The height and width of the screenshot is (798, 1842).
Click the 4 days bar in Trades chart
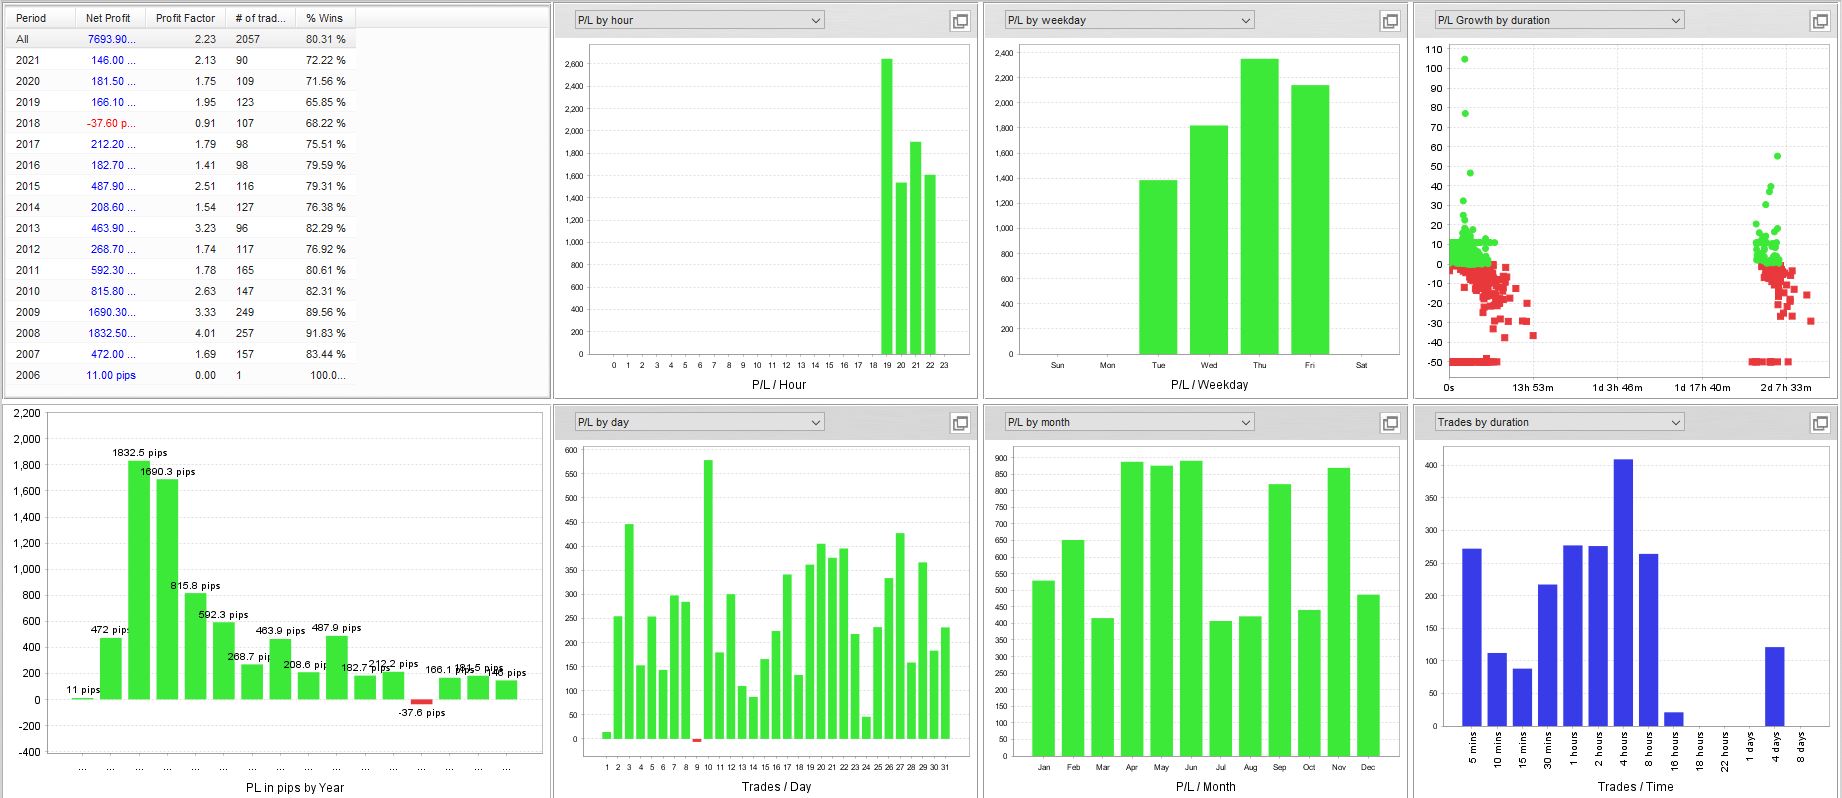tap(1774, 686)
